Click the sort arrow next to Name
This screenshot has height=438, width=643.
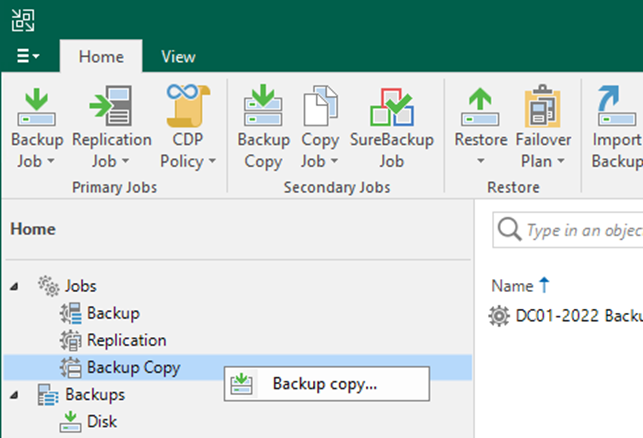pyautogui.click(x=544, y=285)
